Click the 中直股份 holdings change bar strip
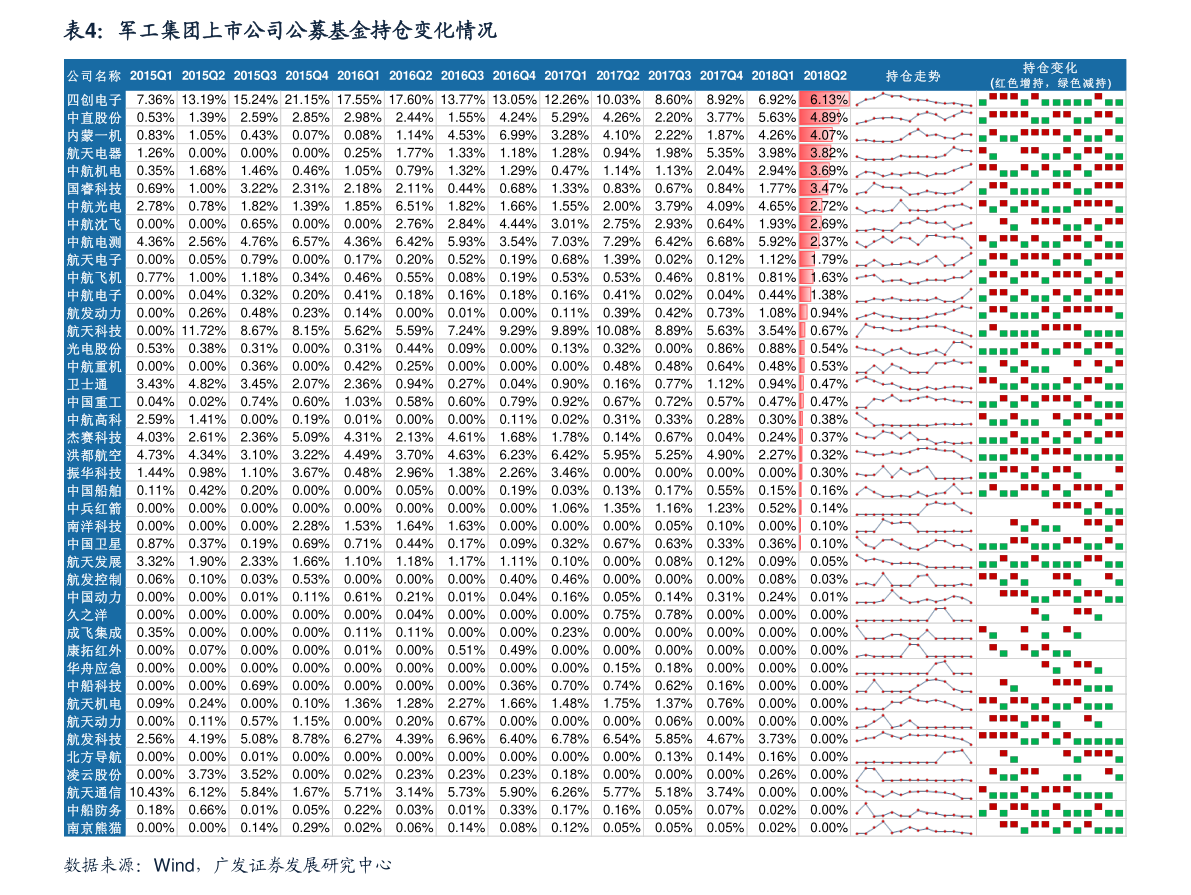Image resolution: width=1191 pixels, height=895 pixels. point(1050,117)
